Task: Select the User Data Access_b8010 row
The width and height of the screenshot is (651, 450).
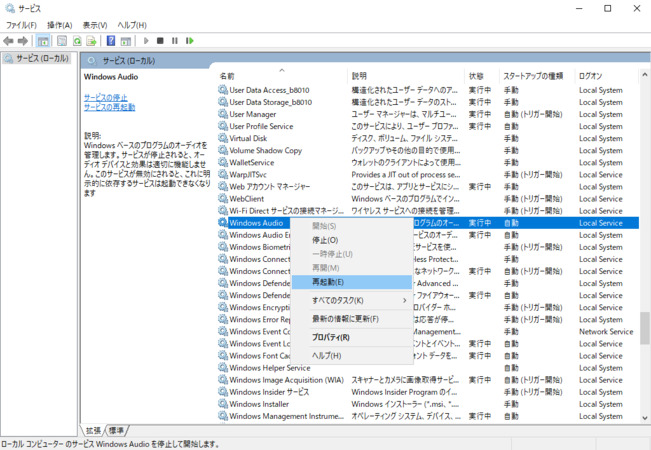Action: click(x=428, y=90)
